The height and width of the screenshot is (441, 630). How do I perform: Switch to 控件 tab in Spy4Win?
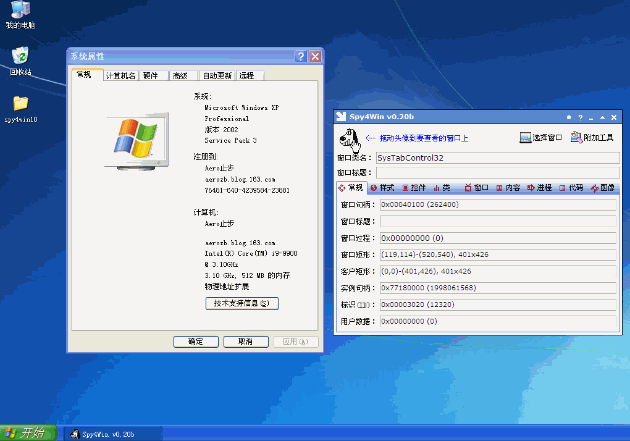pos(414,188)
